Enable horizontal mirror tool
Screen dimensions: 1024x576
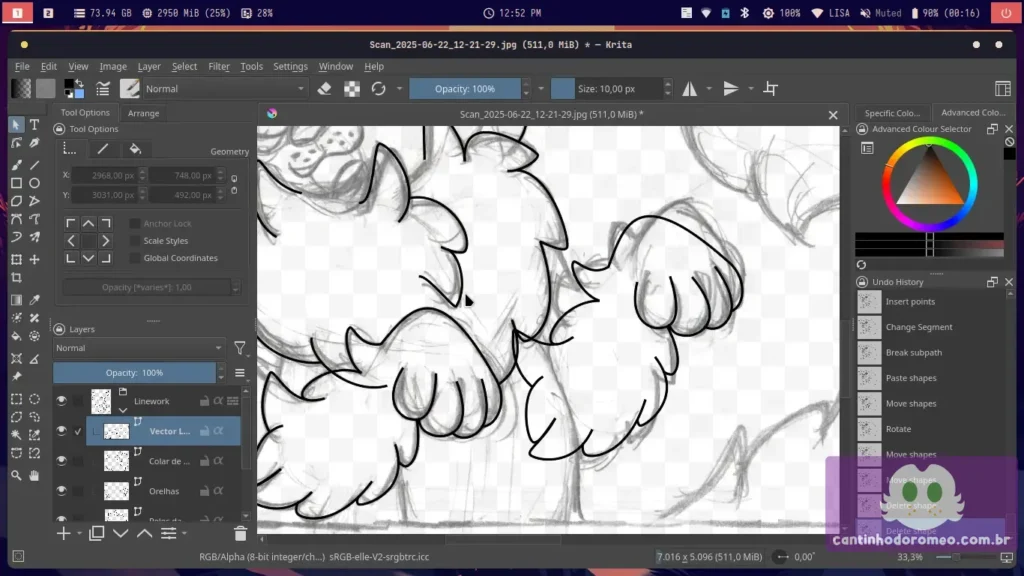click(x=690, y=89)
